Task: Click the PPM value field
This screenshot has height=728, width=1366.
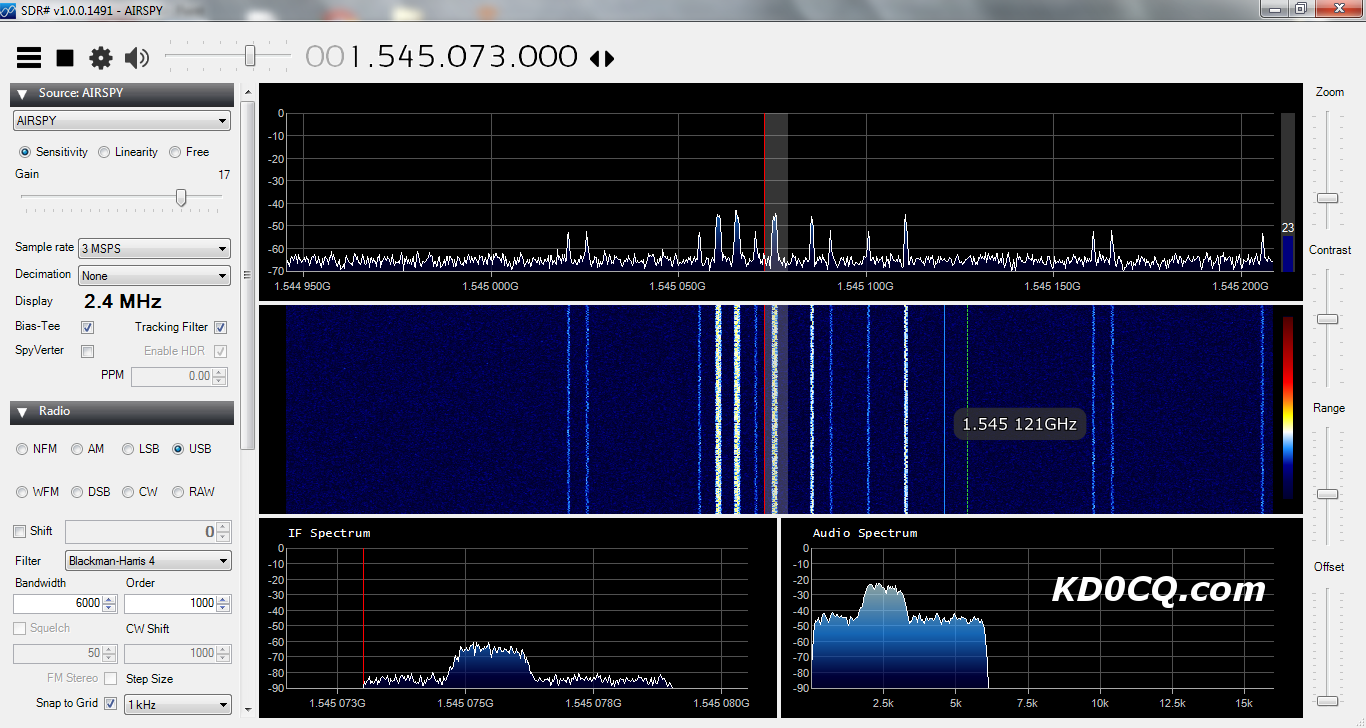Action: (x=172, y=376)
